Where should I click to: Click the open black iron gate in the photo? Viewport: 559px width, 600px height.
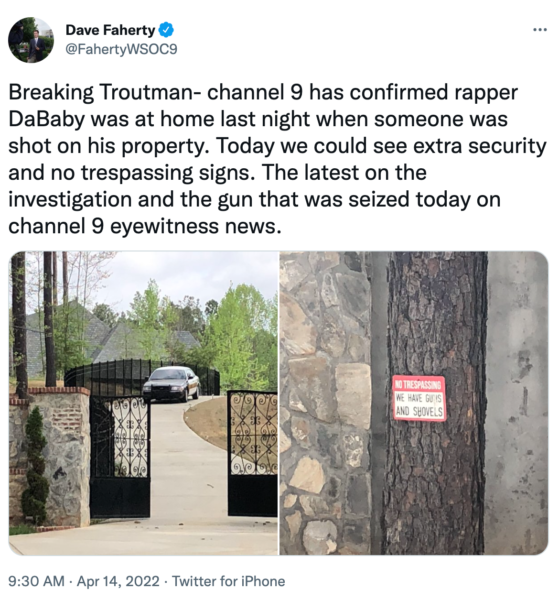click(120, 457)
